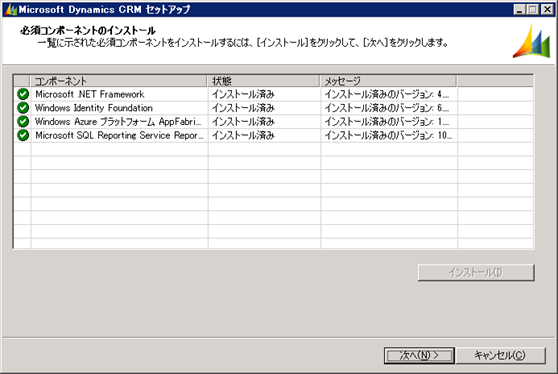Click the version message ending in 4...
Viewport: 558px width, 374px height.
click(x=387, y=94)
